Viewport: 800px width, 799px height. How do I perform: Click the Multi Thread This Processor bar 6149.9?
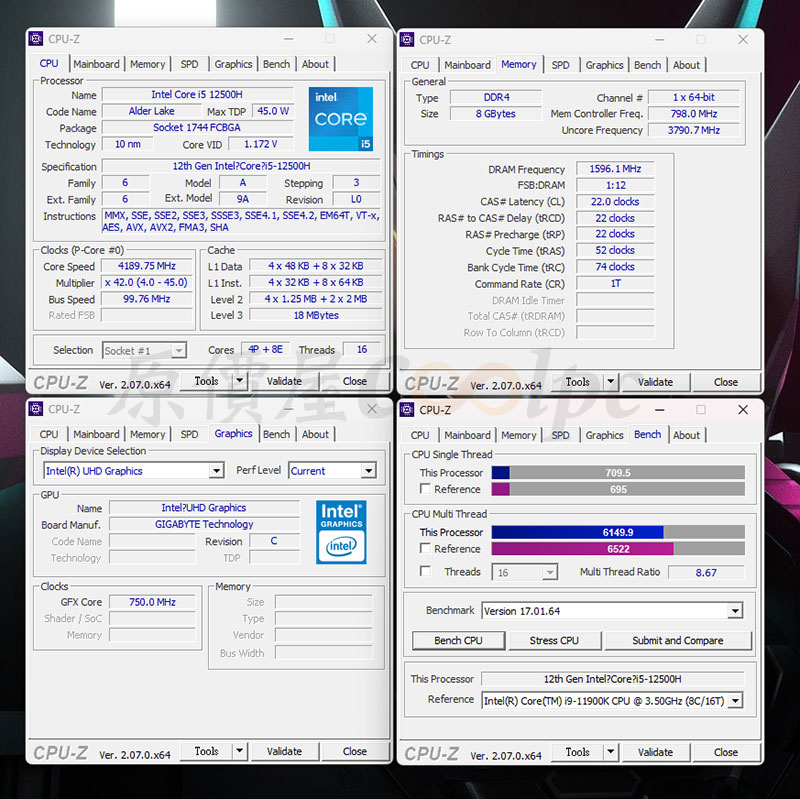[618, 532]
